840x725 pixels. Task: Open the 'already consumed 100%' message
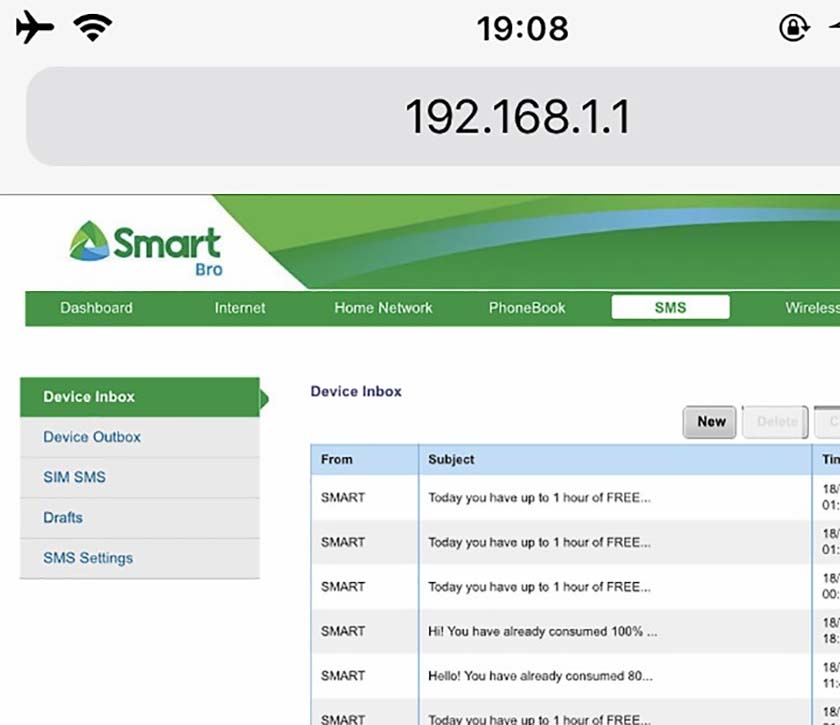click(543, 632)
